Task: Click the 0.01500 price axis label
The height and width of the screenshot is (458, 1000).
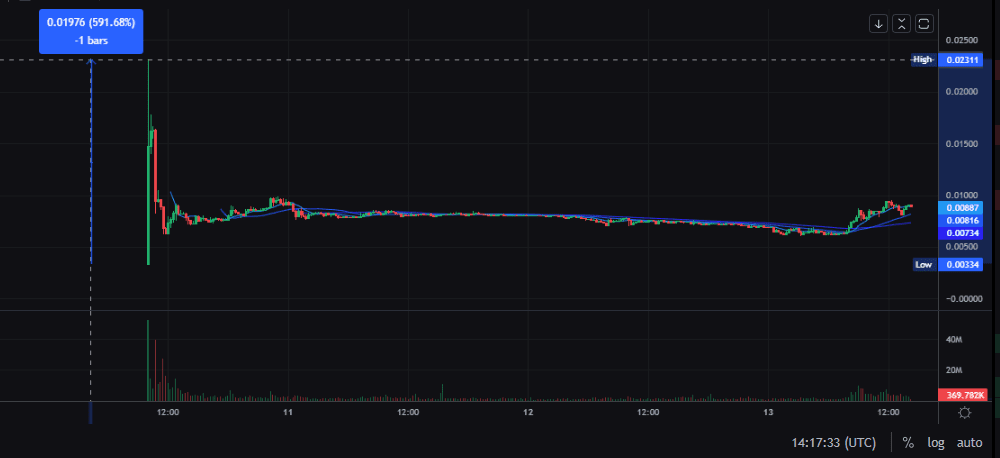Action: click(x=962, y=144)
